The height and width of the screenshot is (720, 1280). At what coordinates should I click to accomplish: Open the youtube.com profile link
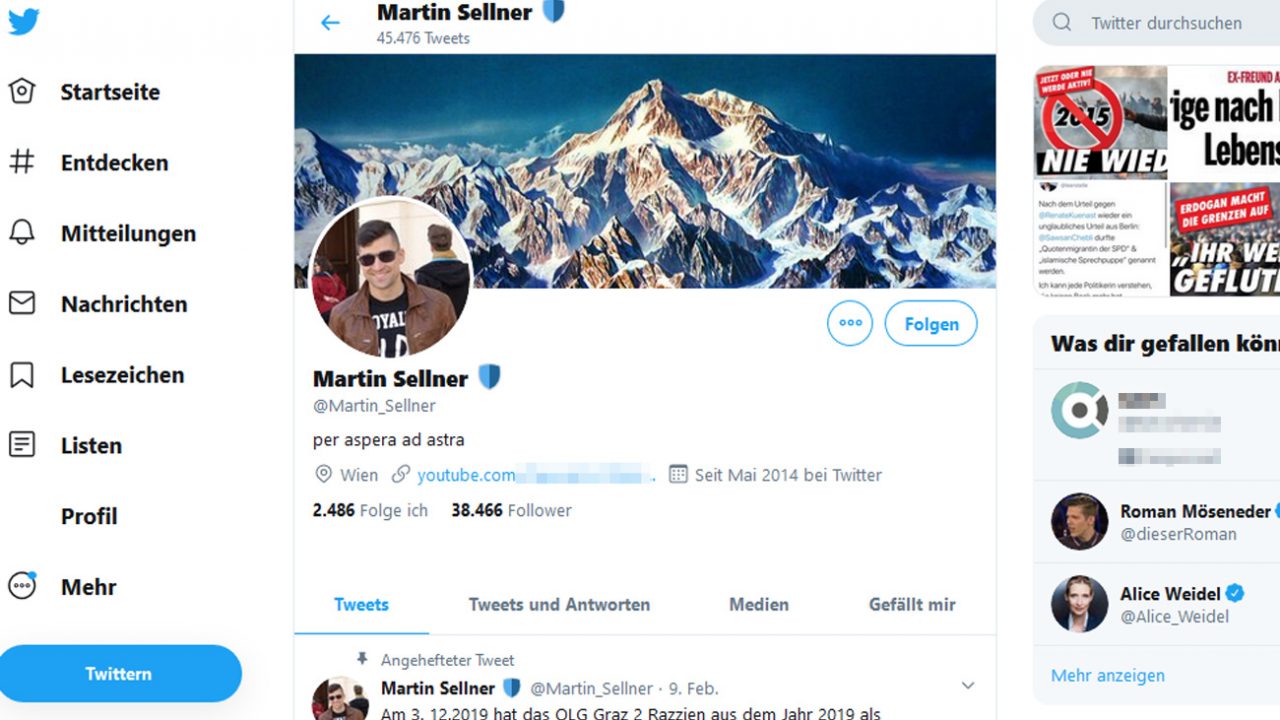(466, 475)
